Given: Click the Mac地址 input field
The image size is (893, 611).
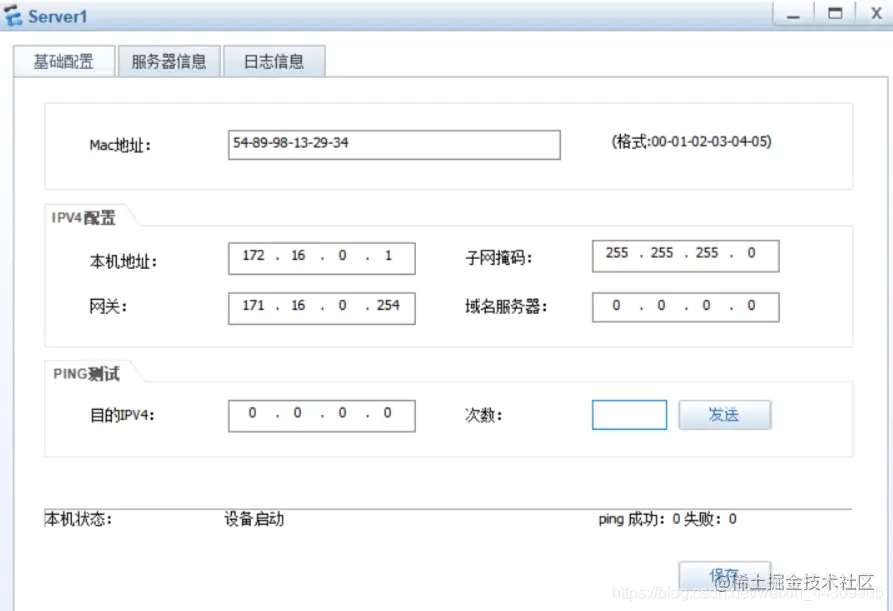Looking at the screenshot, I should click(x=394, y=145).
